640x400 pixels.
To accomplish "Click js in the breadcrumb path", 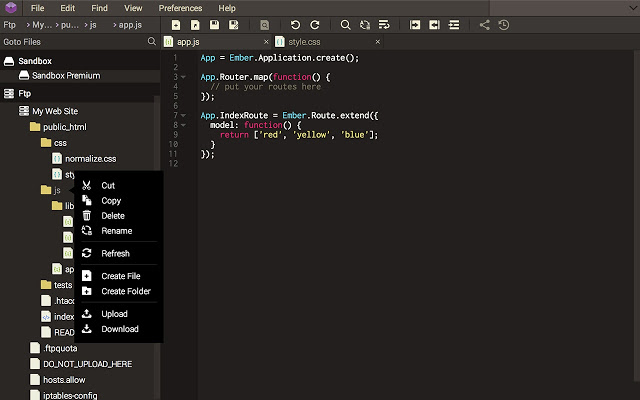I will pos(93,25).
